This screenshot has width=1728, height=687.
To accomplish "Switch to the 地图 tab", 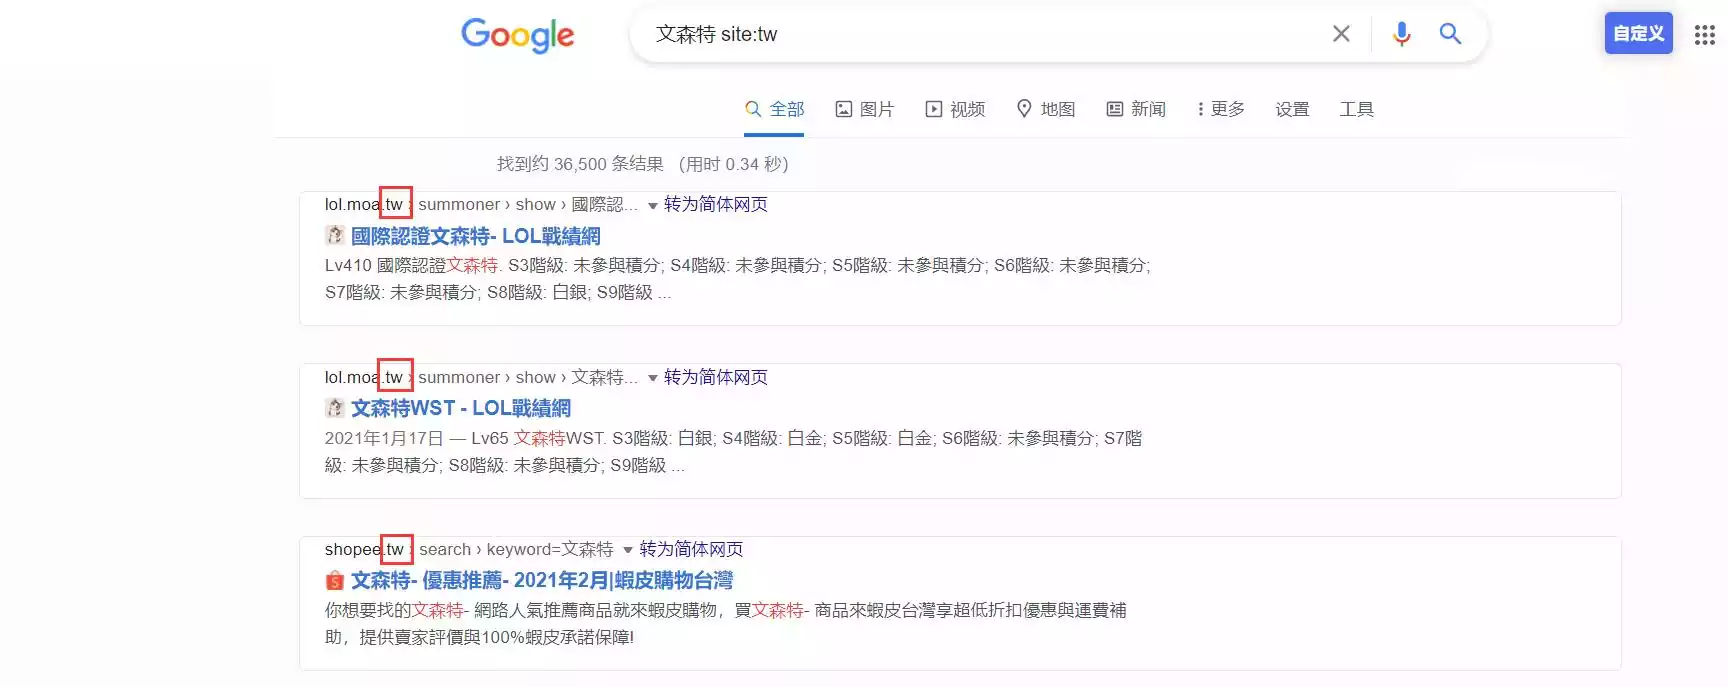I will click(x=1045, y=109).
